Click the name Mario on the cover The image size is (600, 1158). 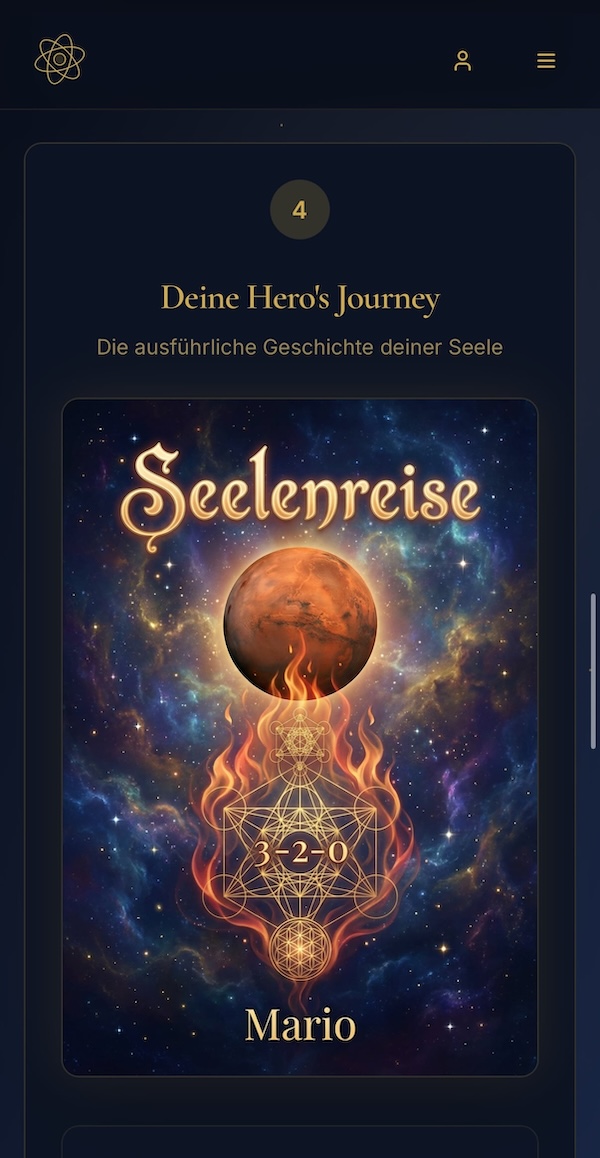(x=300, y=1026)
